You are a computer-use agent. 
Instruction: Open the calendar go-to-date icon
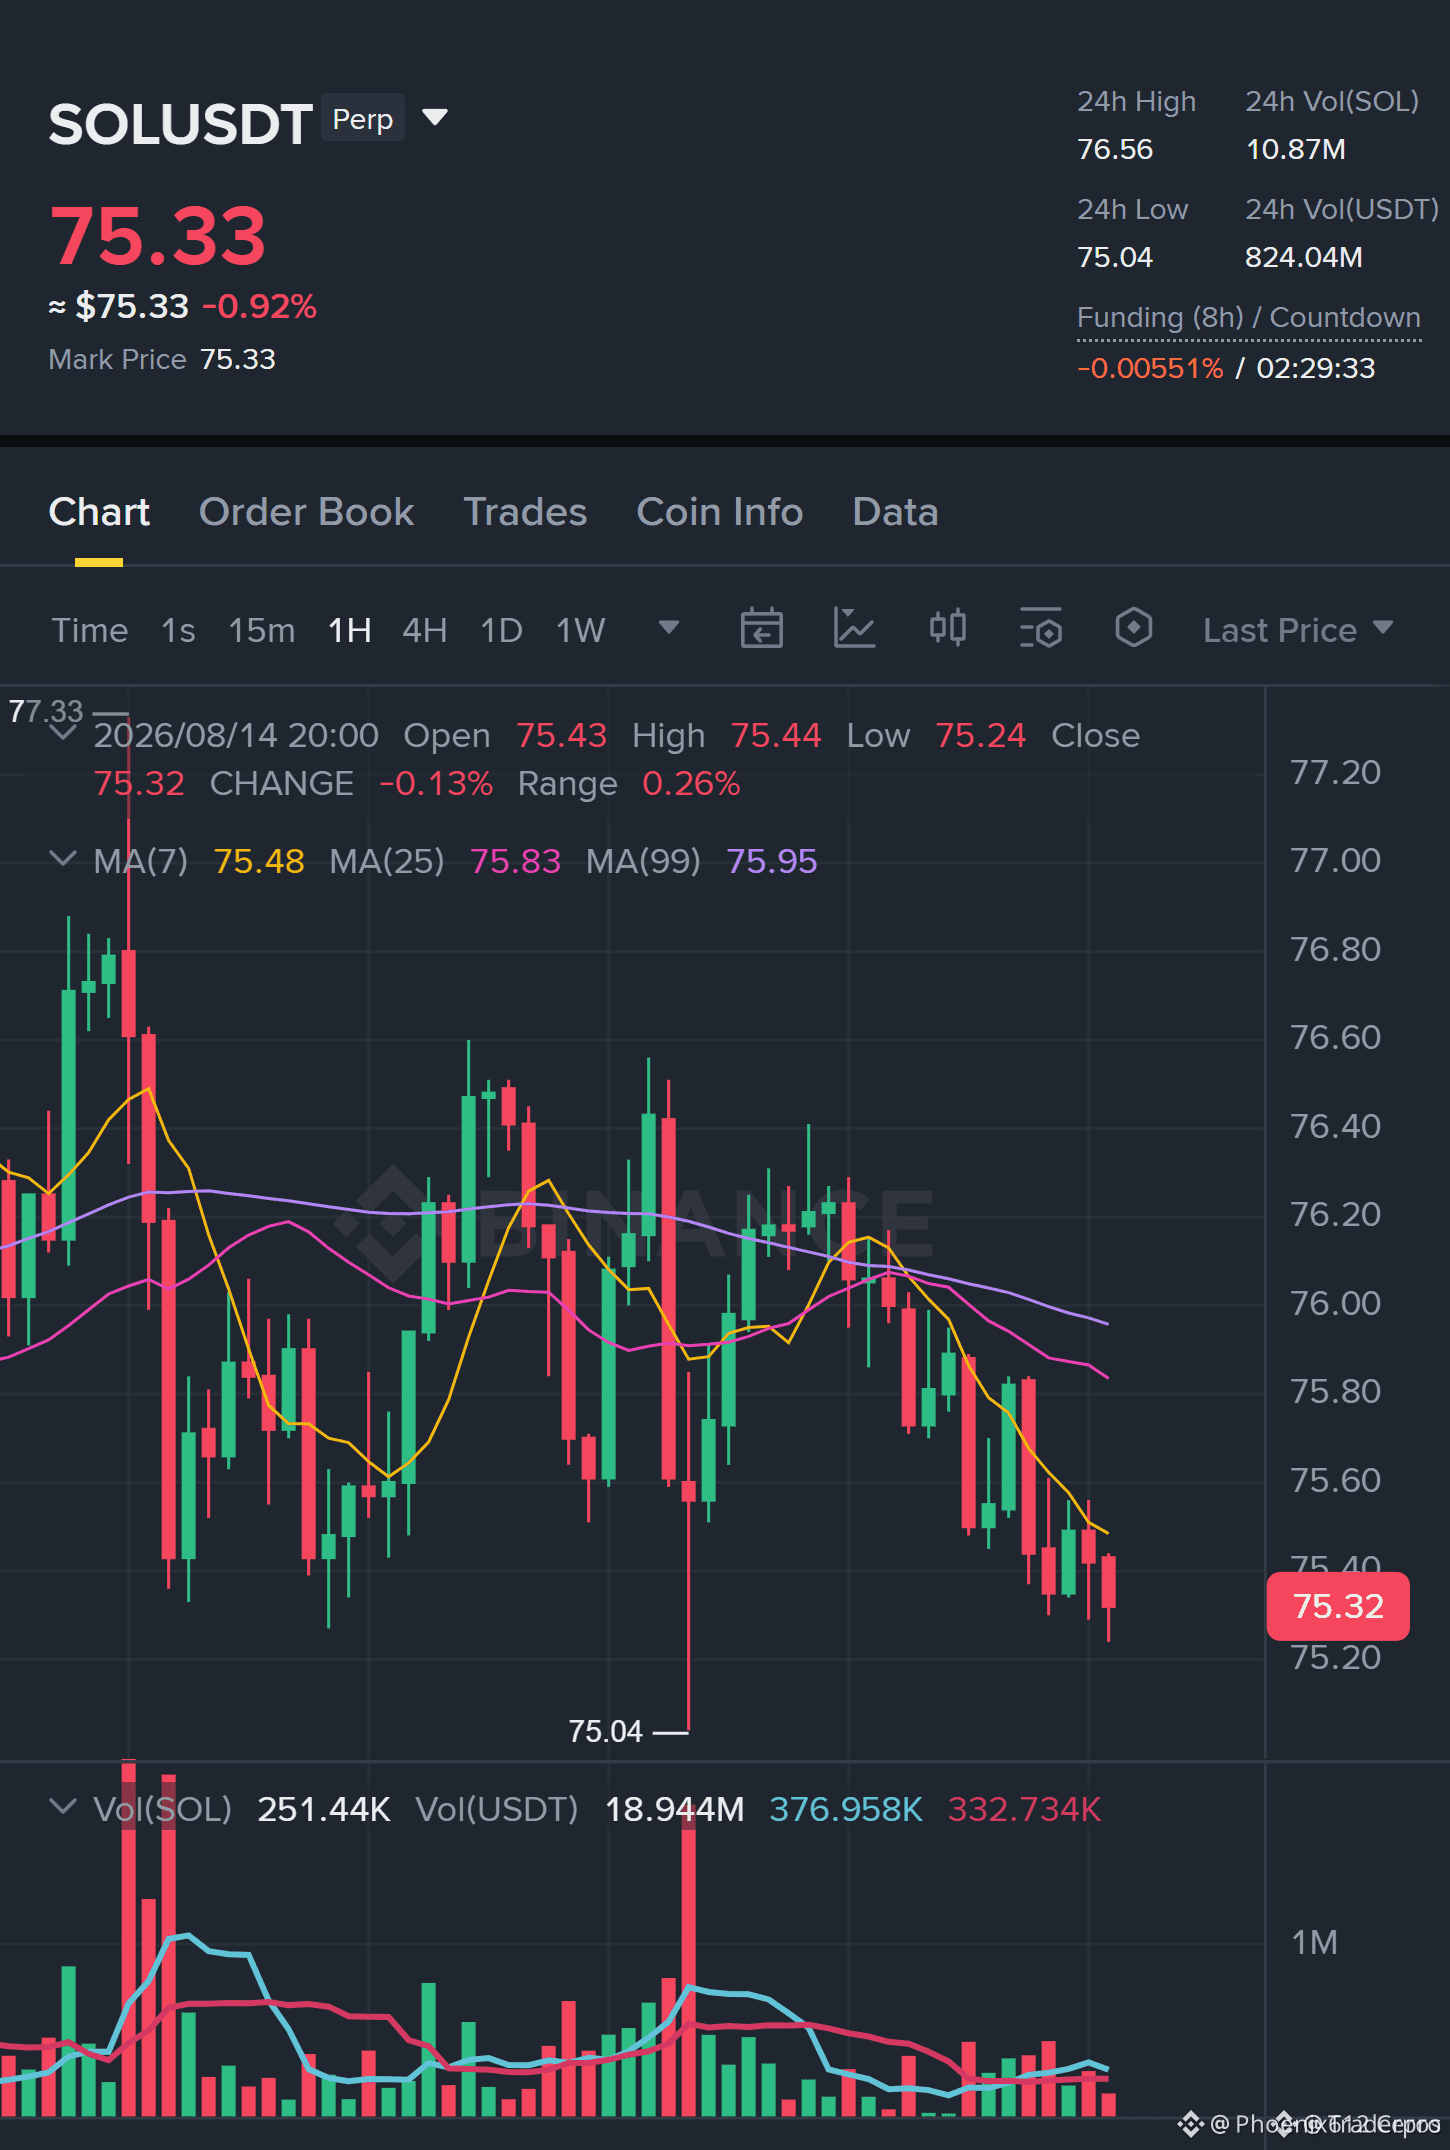761,629
